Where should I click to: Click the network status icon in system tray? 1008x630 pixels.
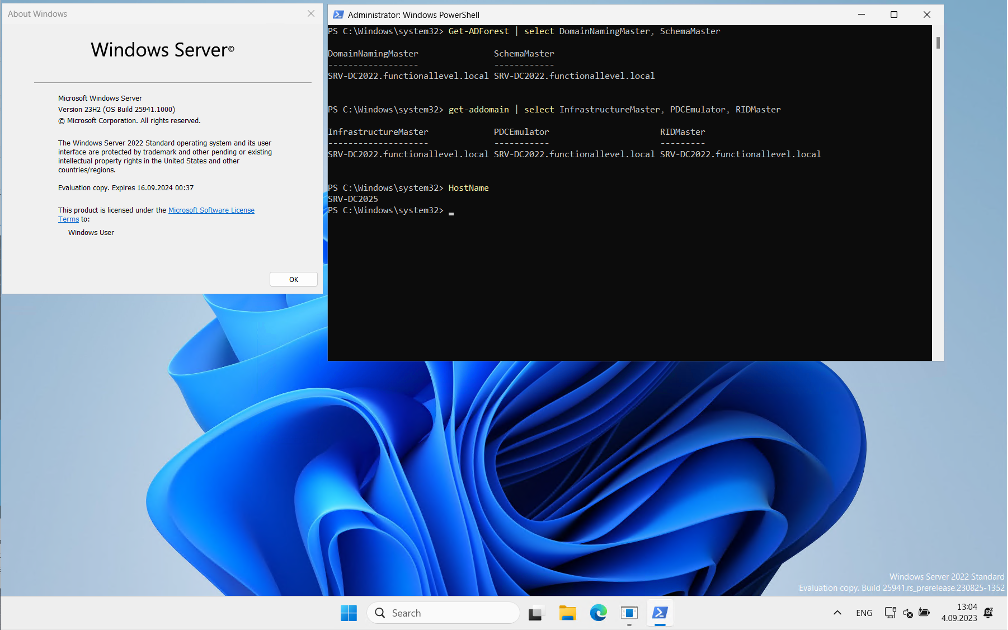click(x=889, y=614)
